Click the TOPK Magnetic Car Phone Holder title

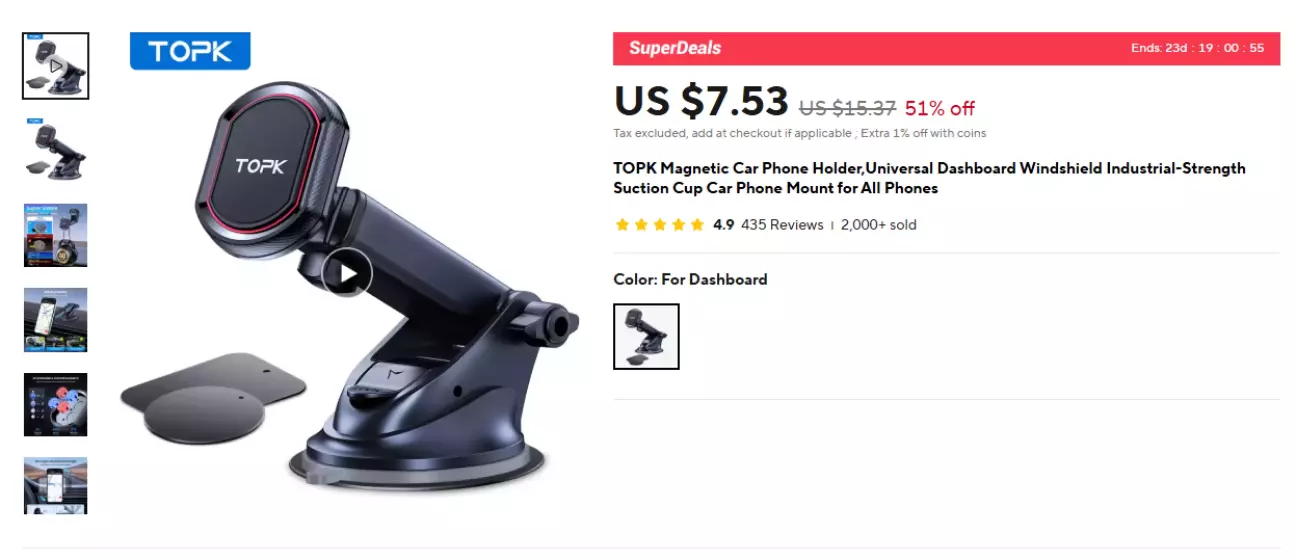tap(930, 178)
